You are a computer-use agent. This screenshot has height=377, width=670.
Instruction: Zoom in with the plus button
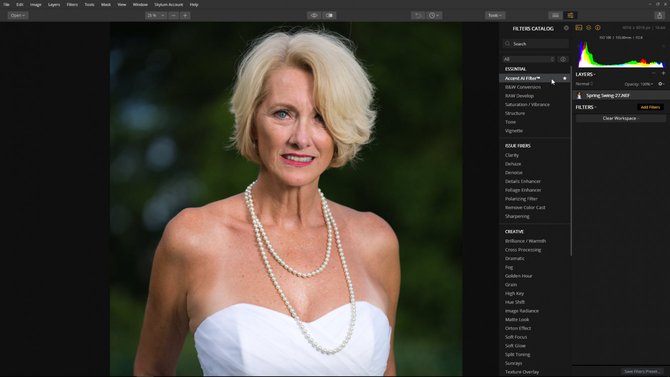coord(185,15)
